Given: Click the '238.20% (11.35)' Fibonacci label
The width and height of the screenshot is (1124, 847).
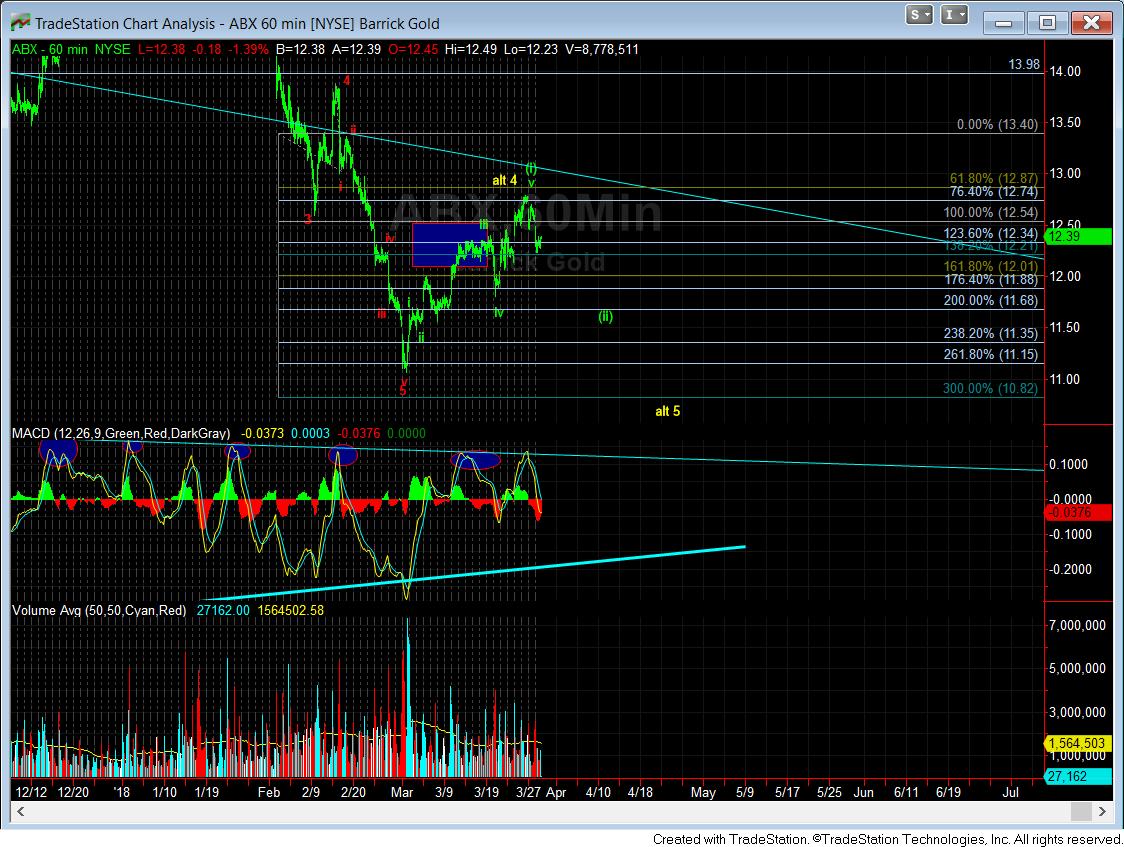Looking at the screenshot, I should click(991, 334).
